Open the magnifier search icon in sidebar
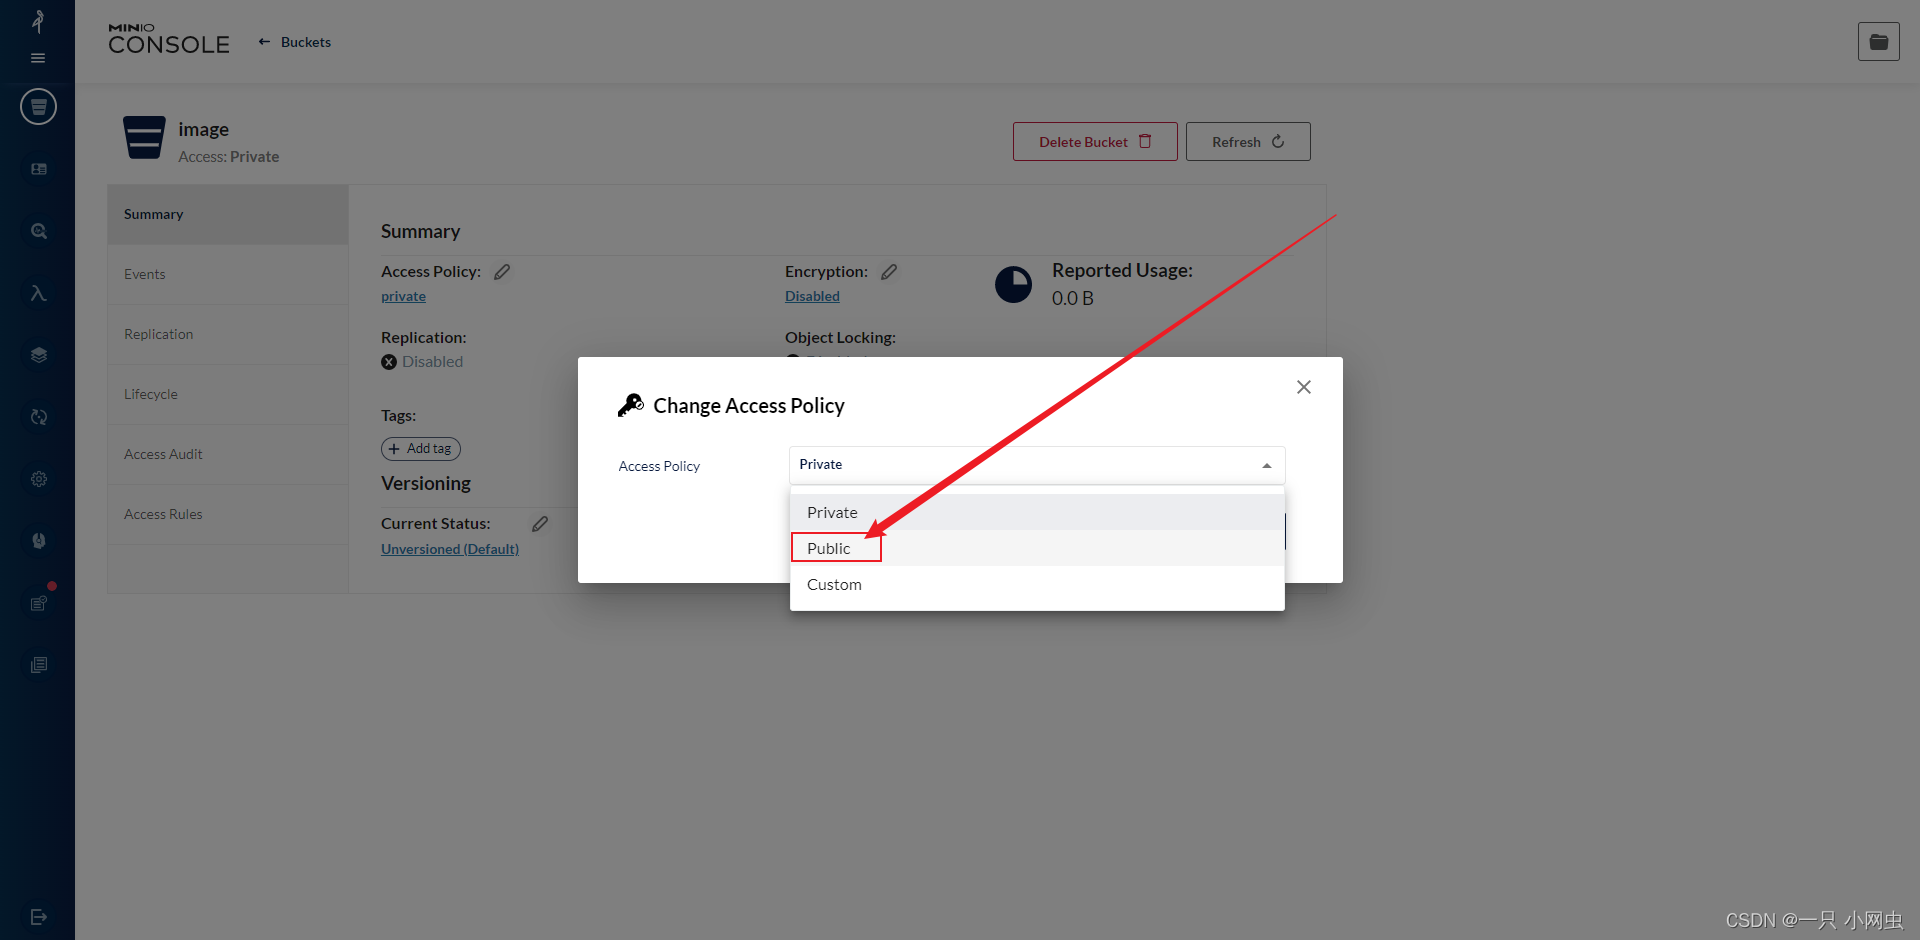Viewport: 1920px width, 940px height. pos(38,231)
